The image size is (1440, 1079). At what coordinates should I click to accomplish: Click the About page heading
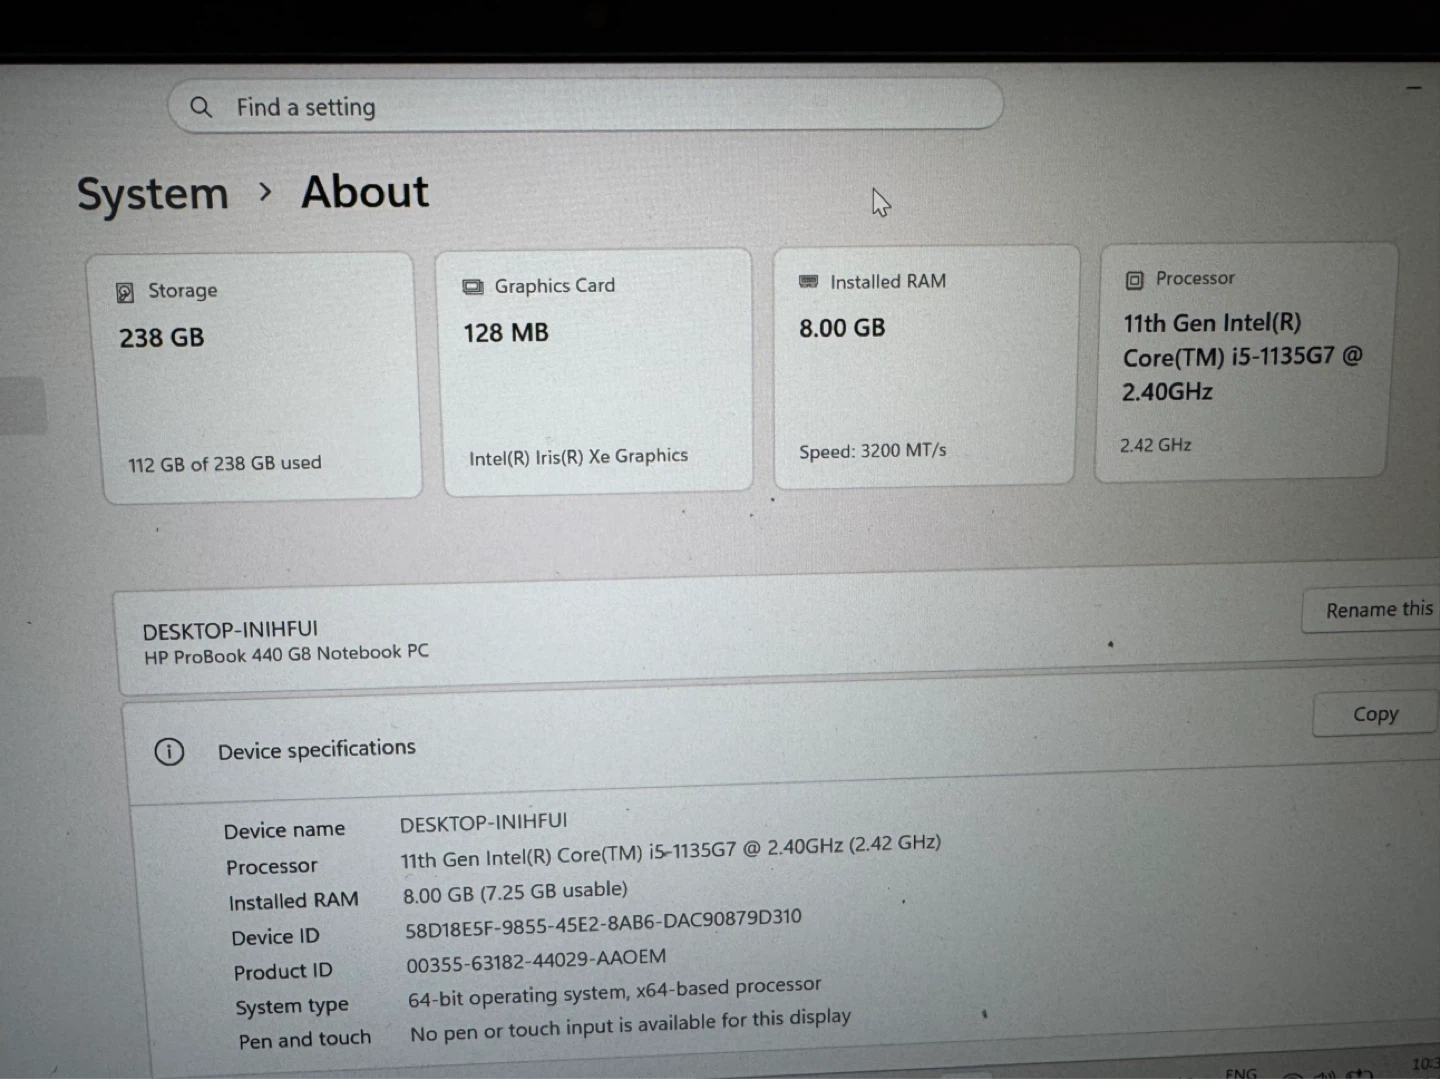pos(365,191)
